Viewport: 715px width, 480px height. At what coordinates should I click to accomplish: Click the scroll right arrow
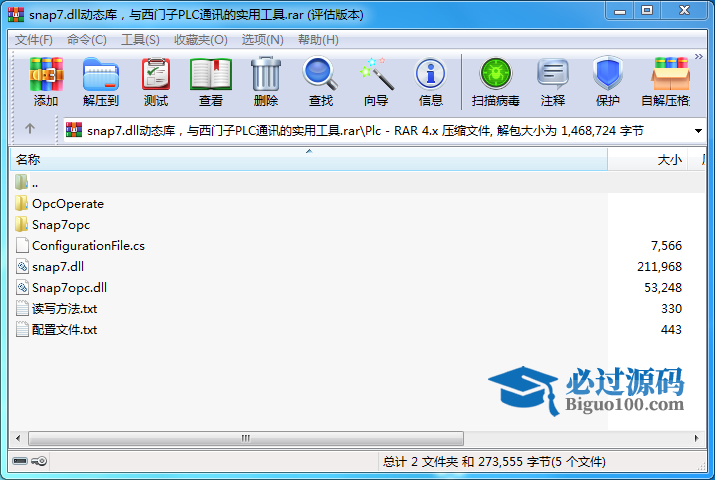(x=696, y=439)
